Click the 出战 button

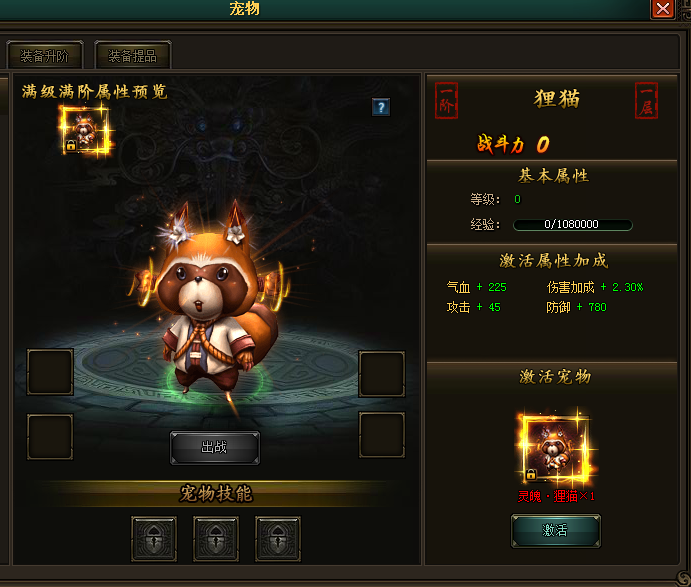coord(215,448)
